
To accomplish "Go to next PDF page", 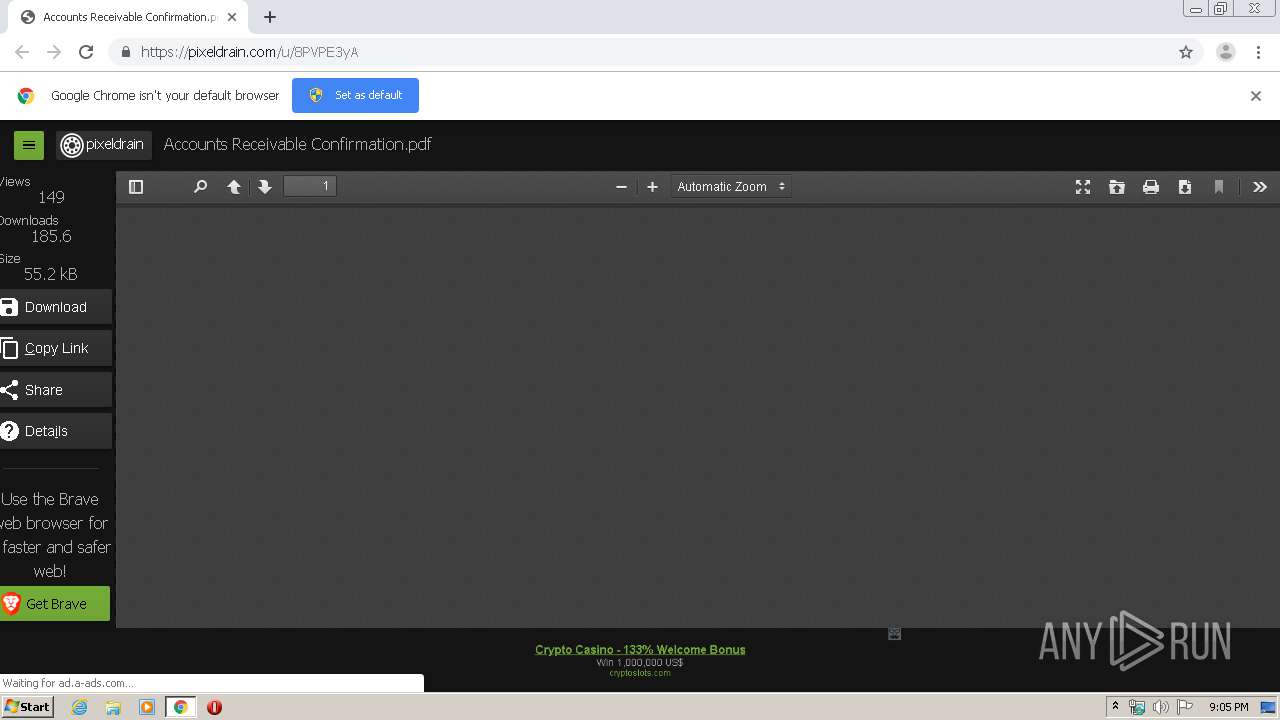I will click(265, 187).
